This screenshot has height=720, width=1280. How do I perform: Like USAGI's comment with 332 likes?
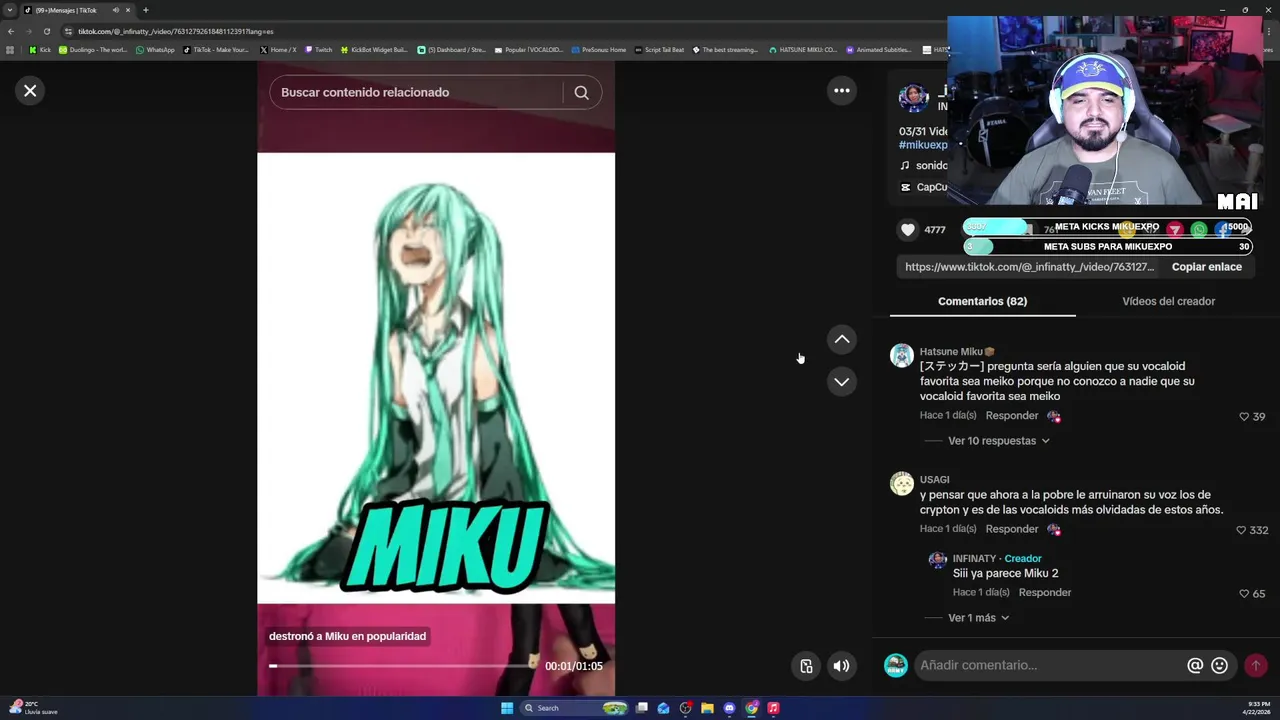(1241, 531)
